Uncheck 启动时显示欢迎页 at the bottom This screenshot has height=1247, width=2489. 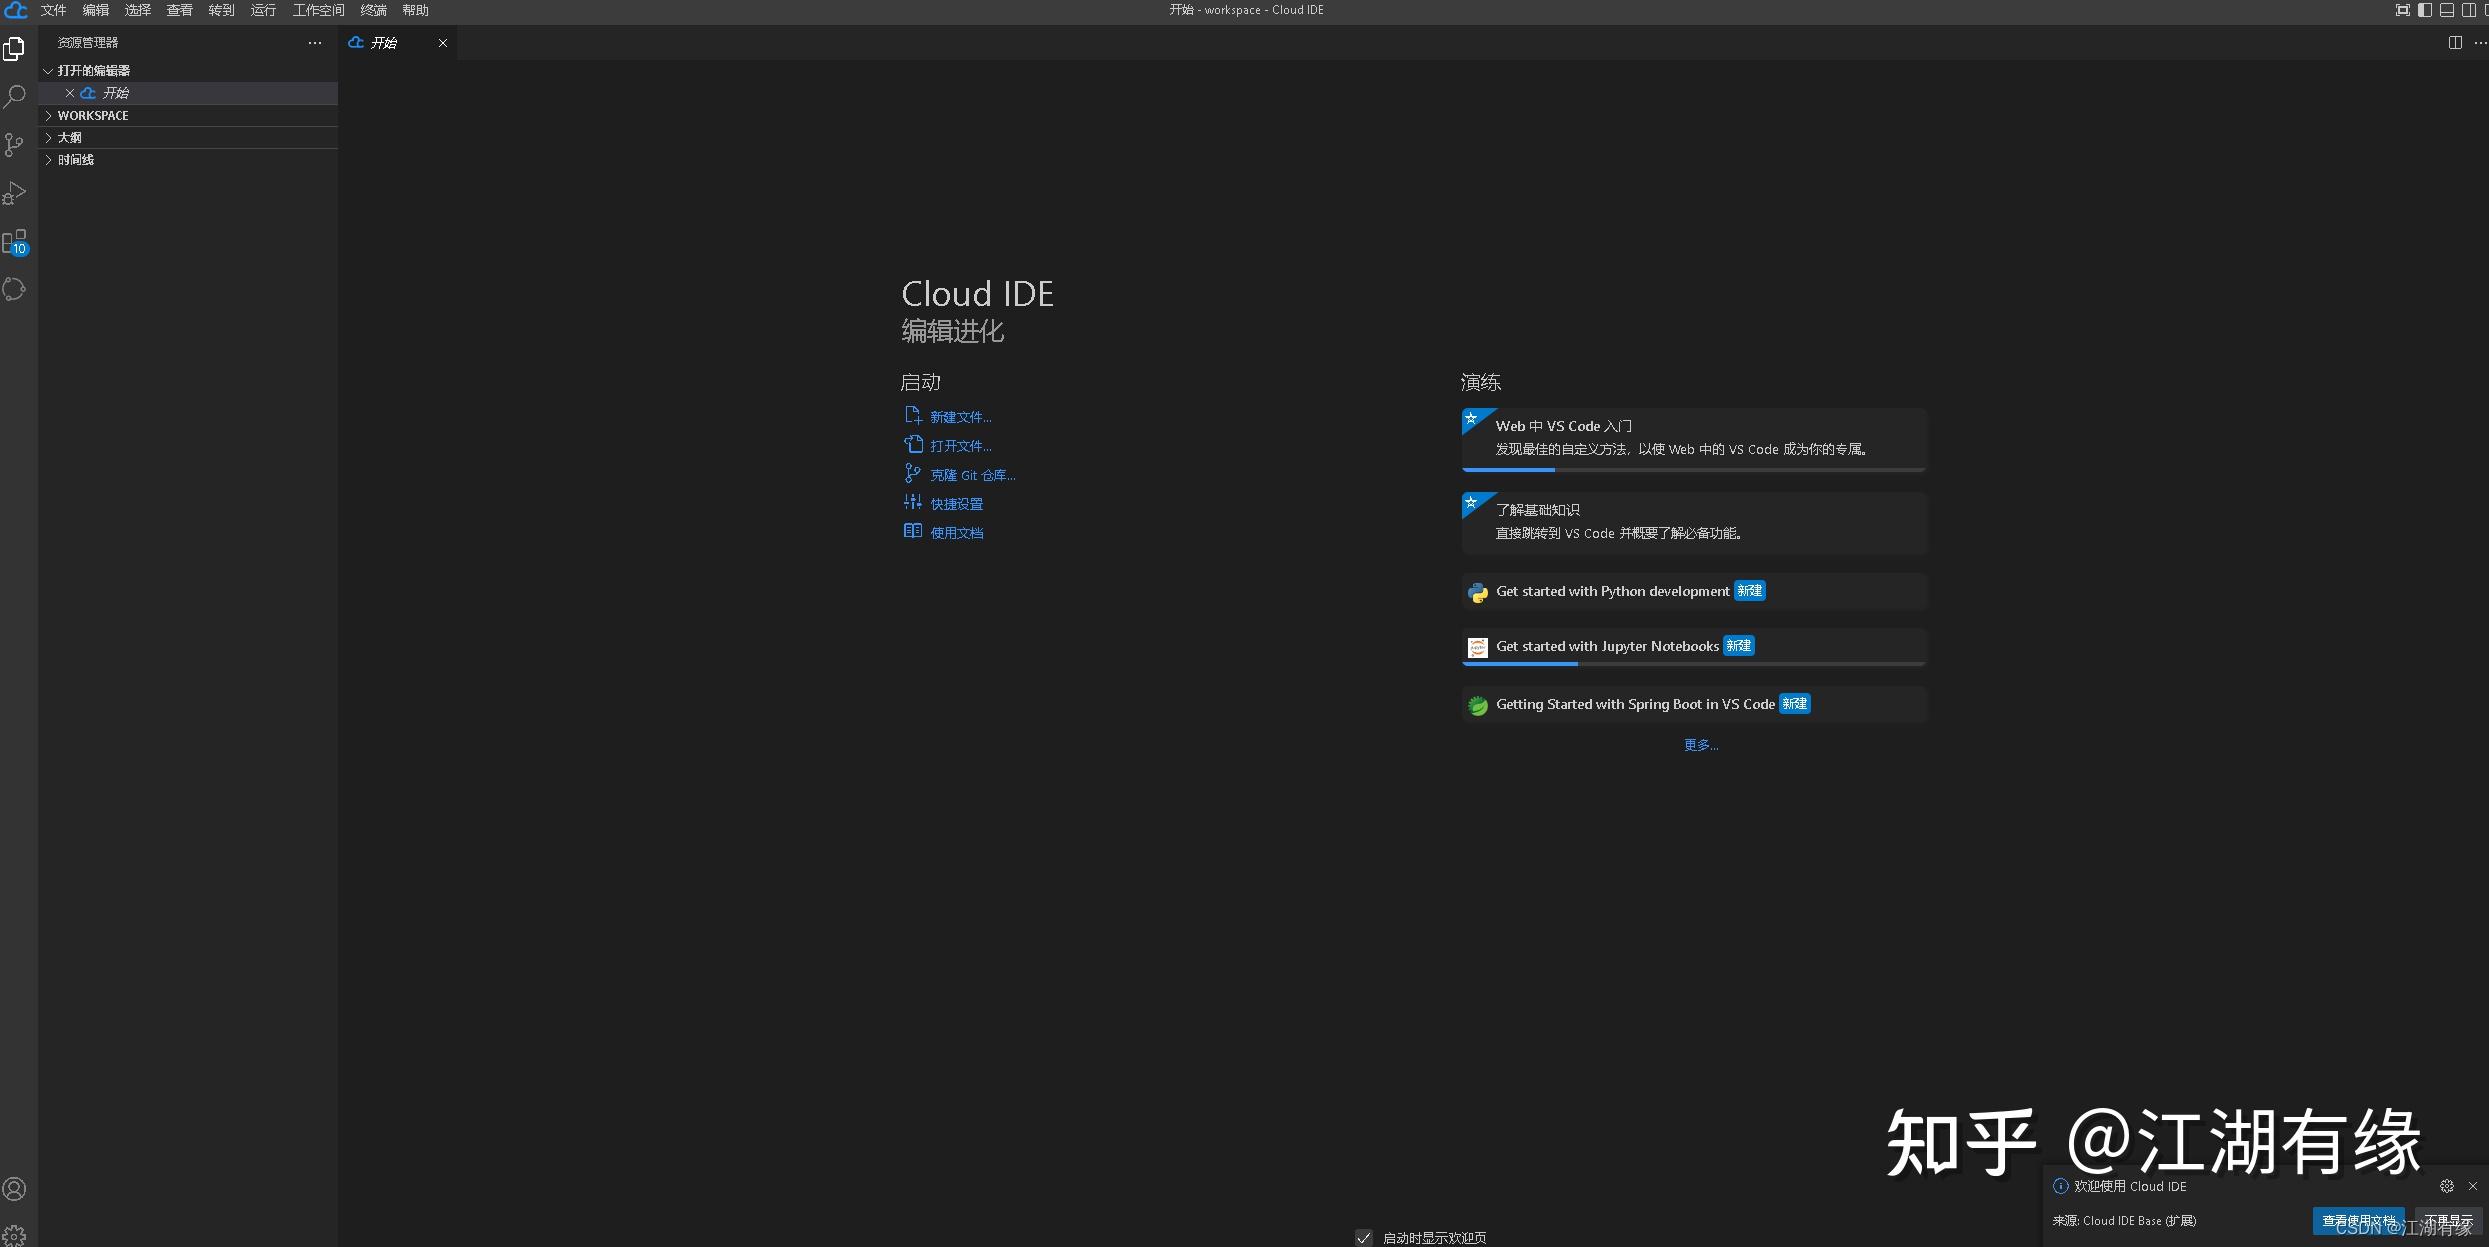point(1364,1237)
